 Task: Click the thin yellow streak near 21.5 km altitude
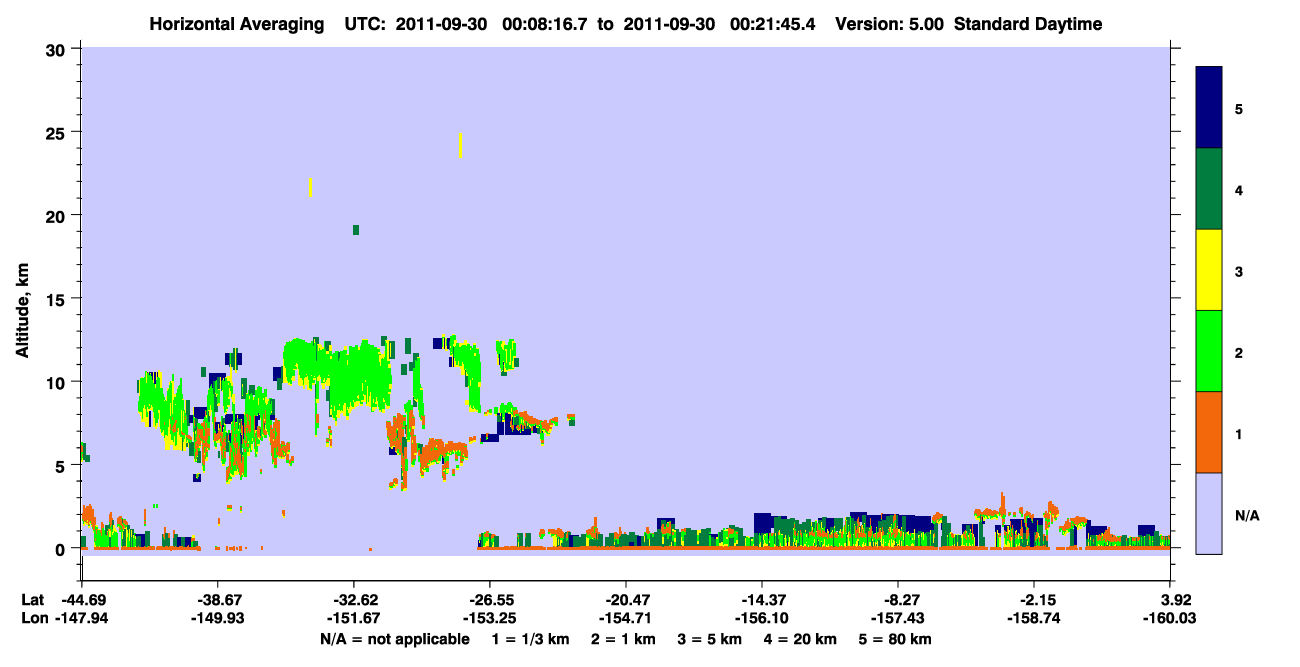click(311, 187)
